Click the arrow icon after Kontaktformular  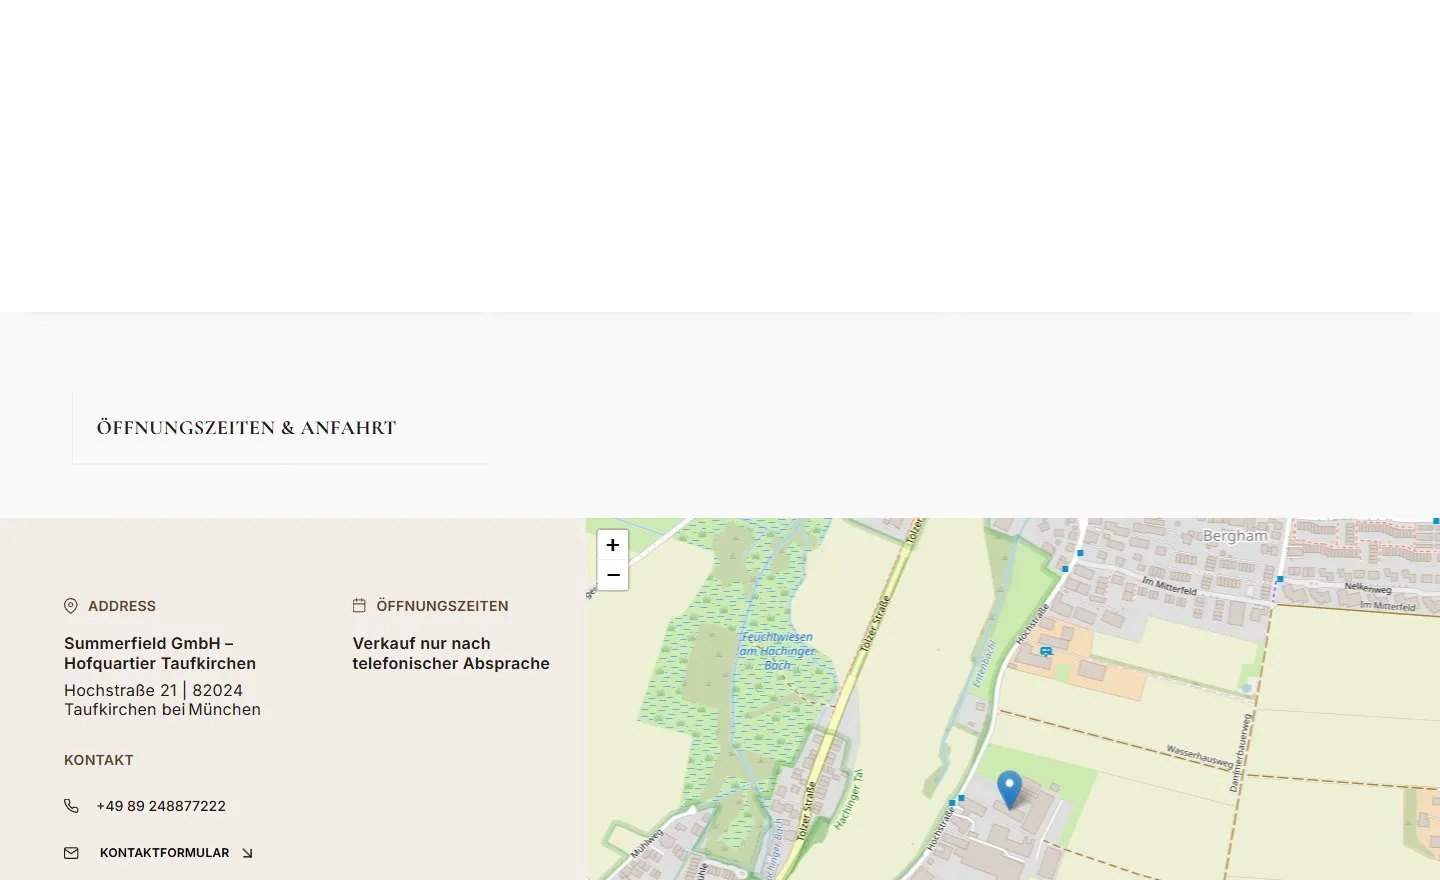pos(247,853)
